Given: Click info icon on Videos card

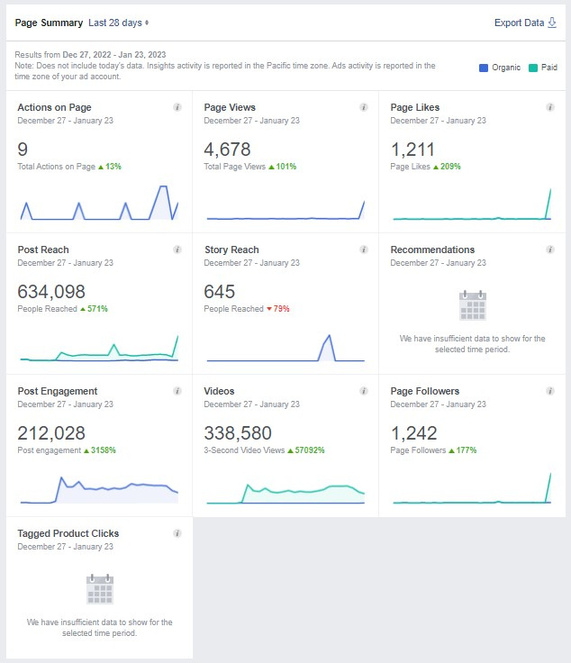Looking at the screenshot, I should pos(363,391).
